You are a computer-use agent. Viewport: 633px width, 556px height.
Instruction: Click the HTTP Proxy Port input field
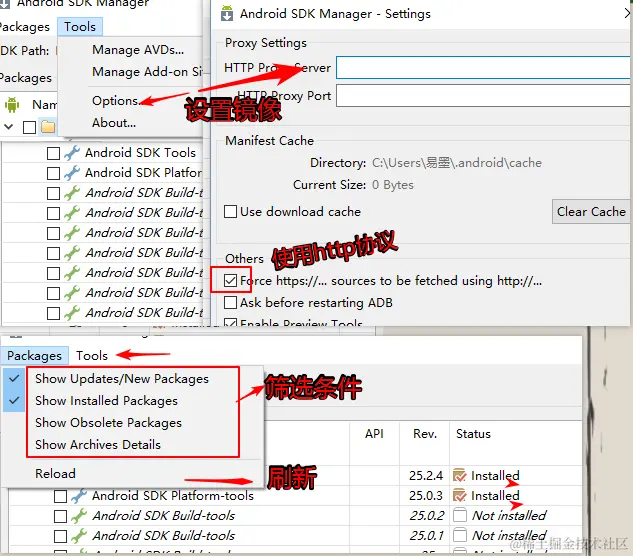point(483,96)
